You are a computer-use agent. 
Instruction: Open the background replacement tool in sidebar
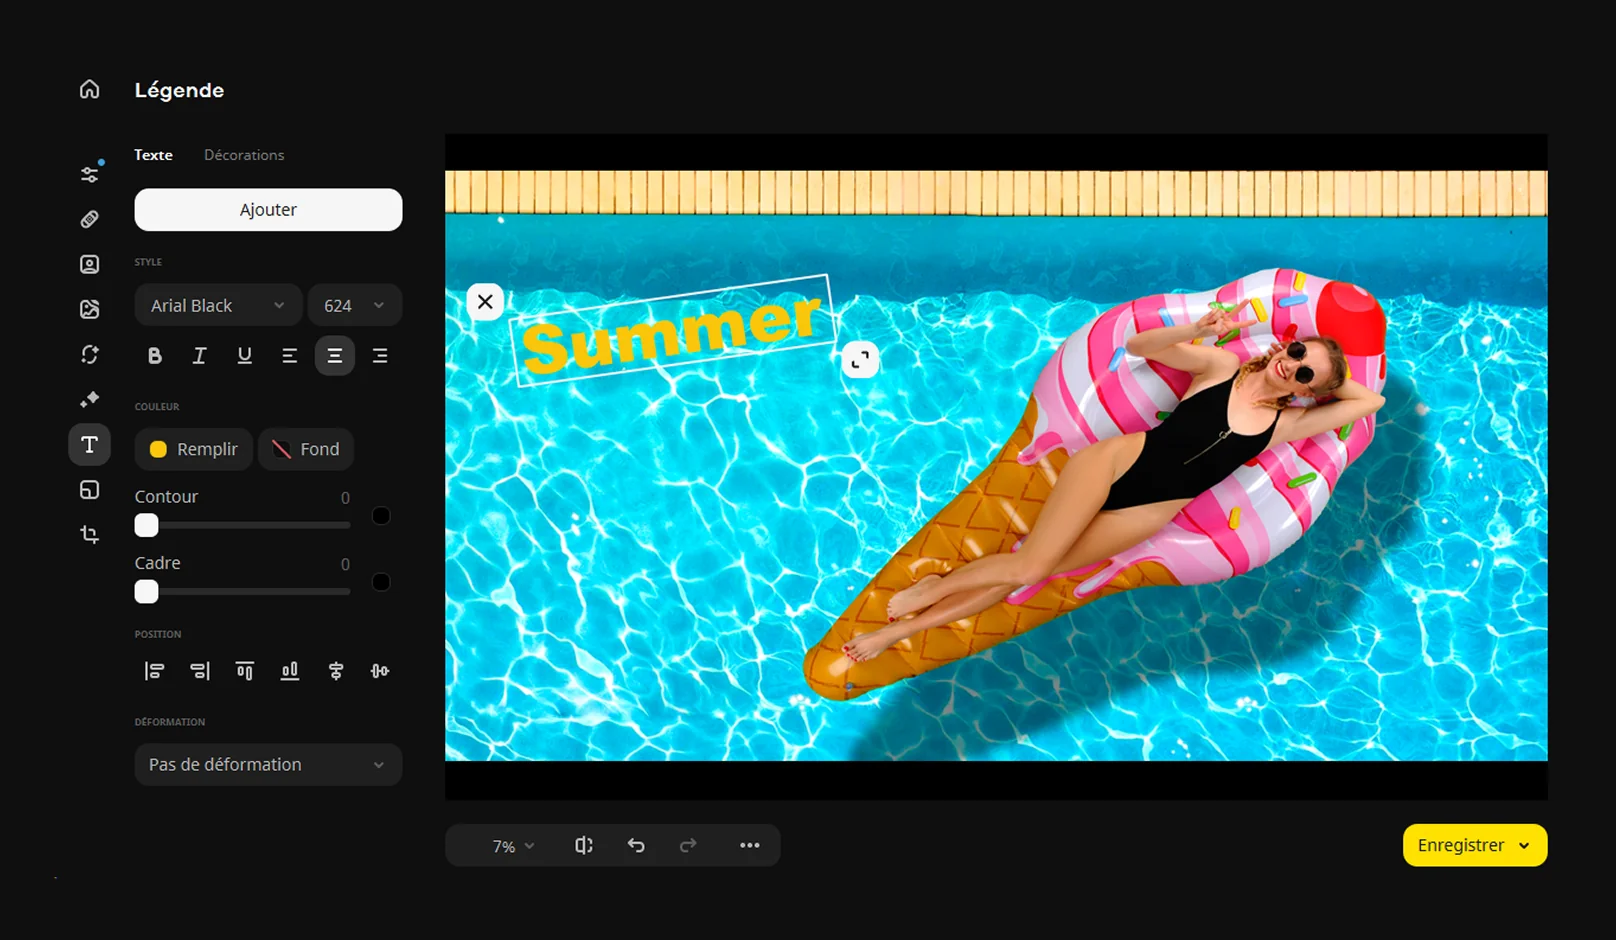(x=90, y=309)
